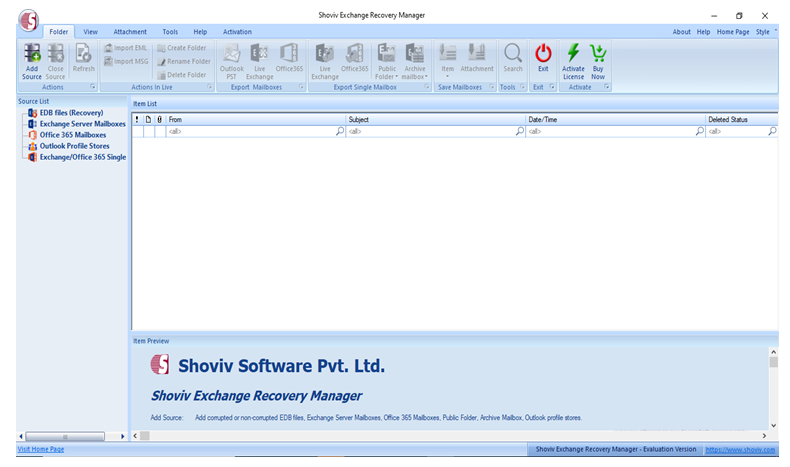Click the Deleted Status column header
The width and height of the screenshot is (790, 467).
point(742,119)
